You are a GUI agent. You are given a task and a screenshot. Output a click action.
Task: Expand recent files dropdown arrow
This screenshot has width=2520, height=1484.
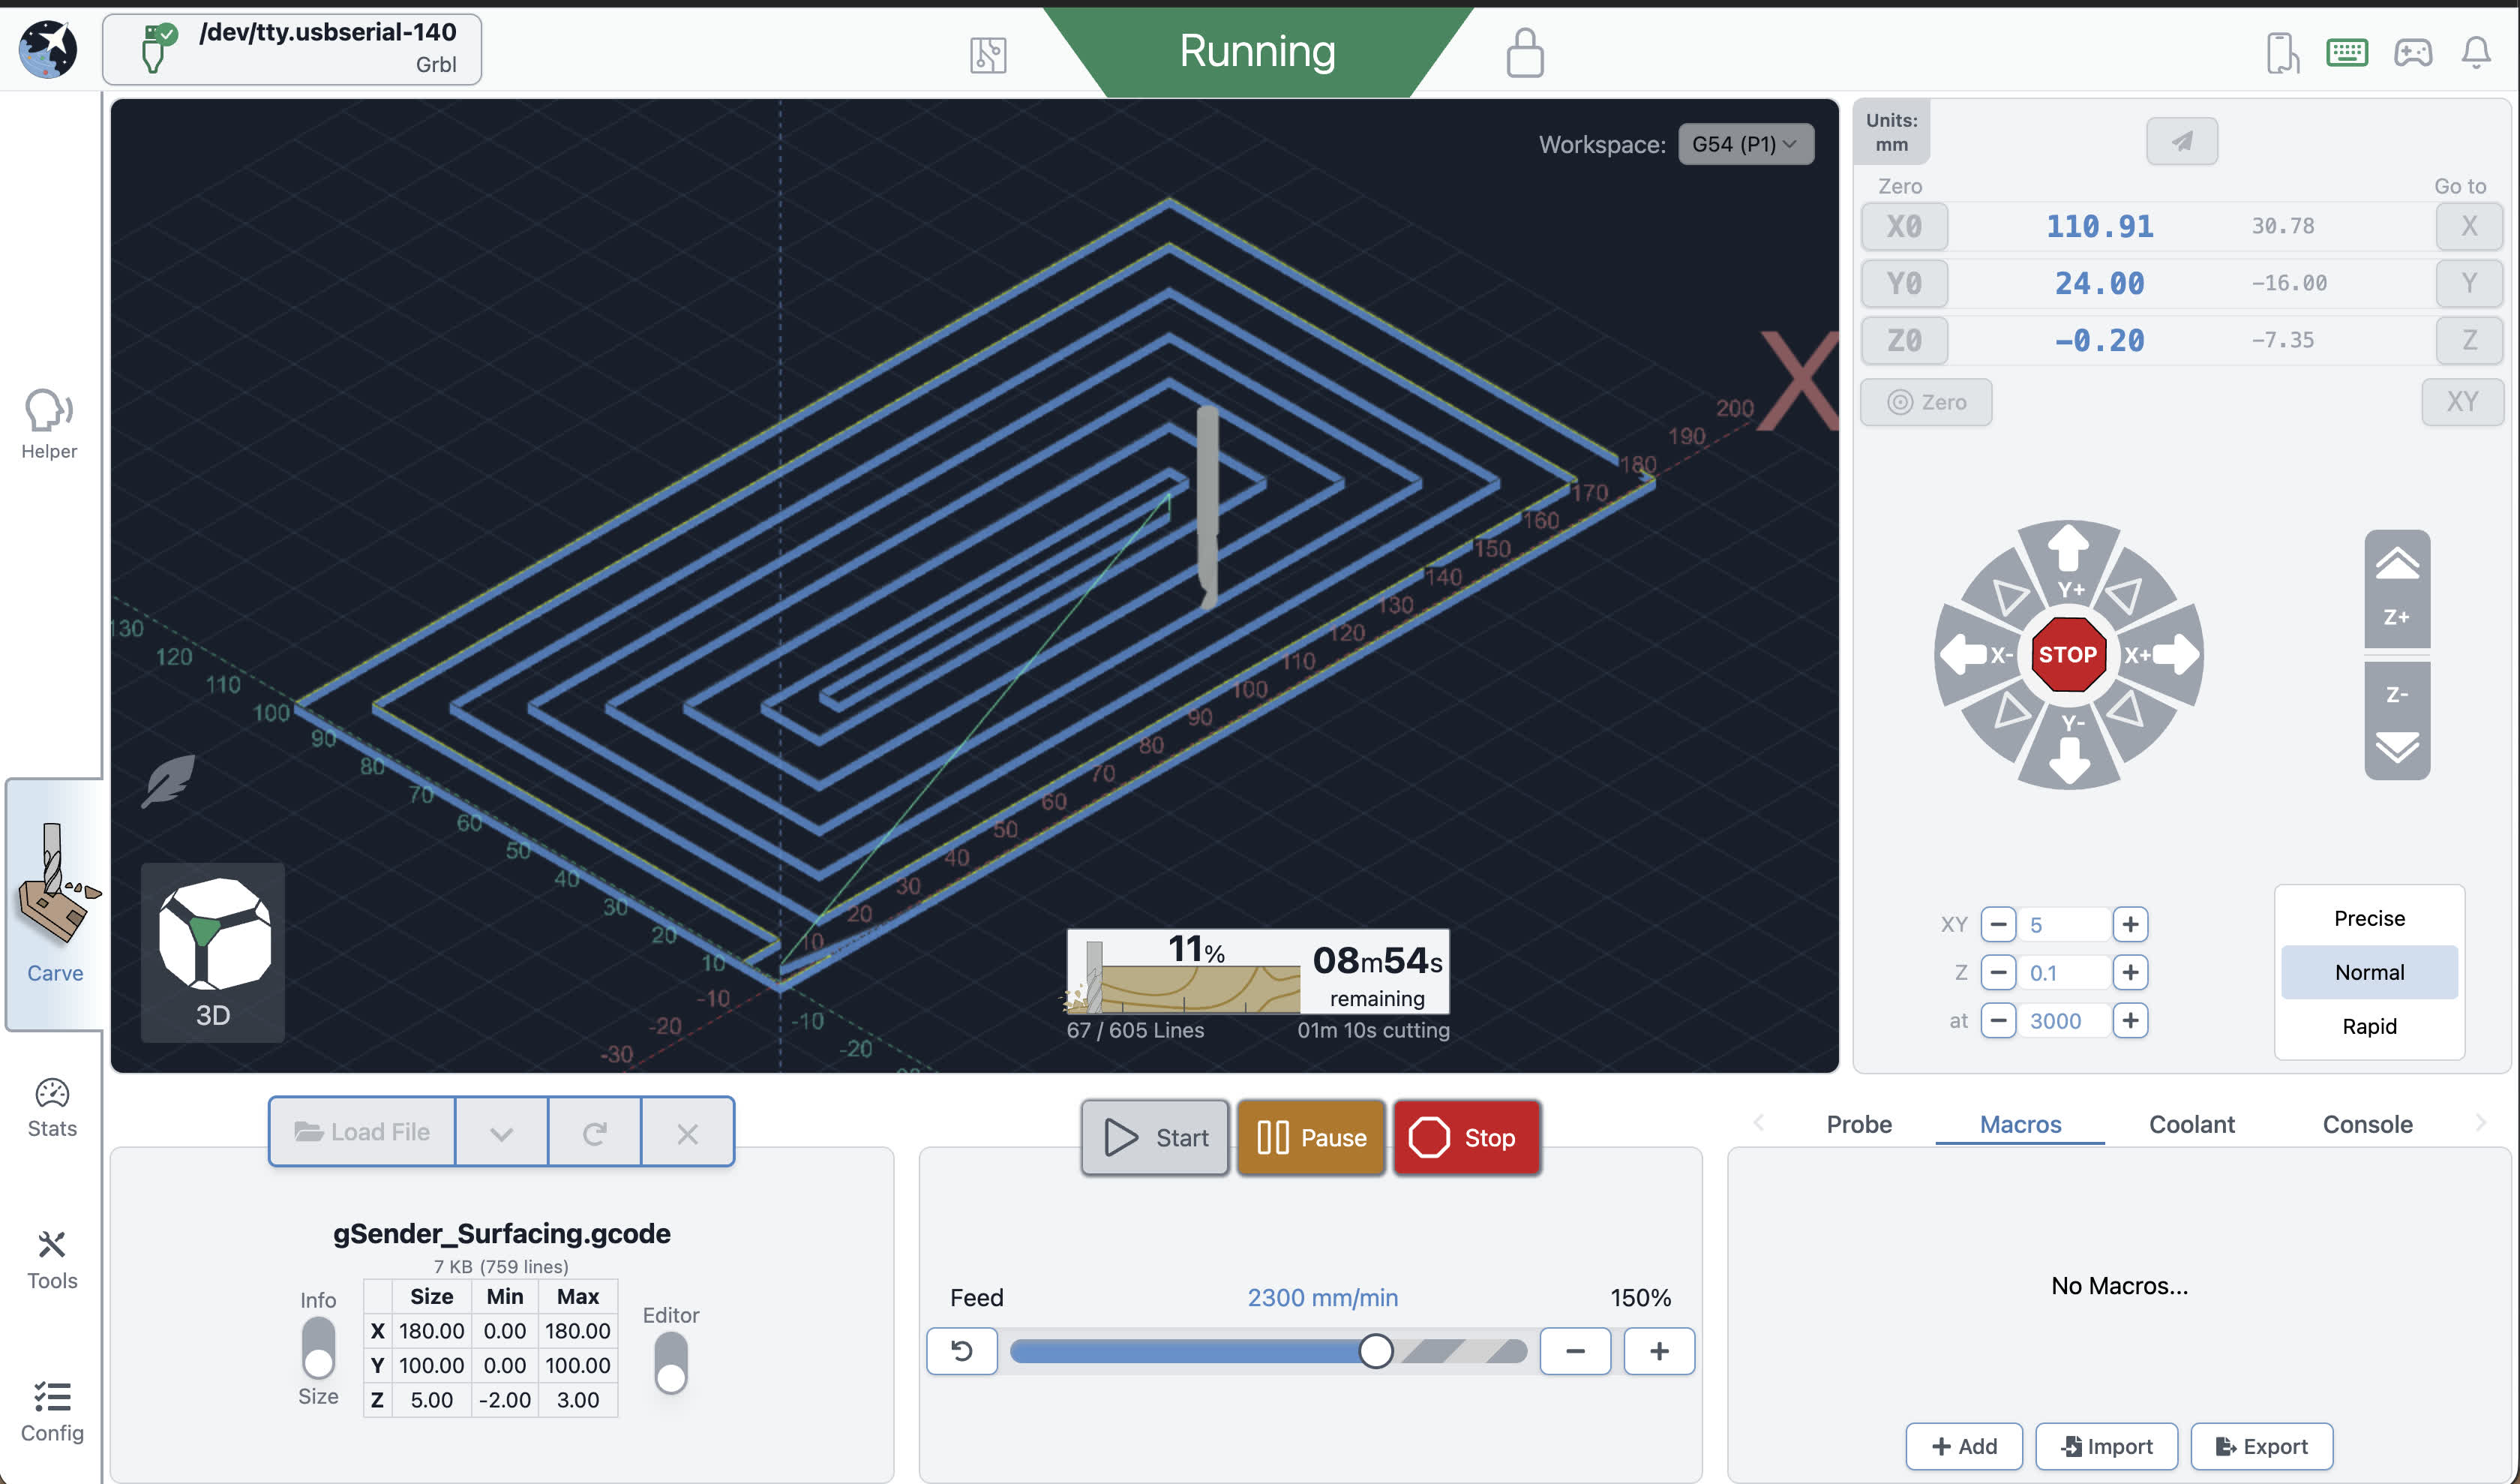click(501, 1133)
